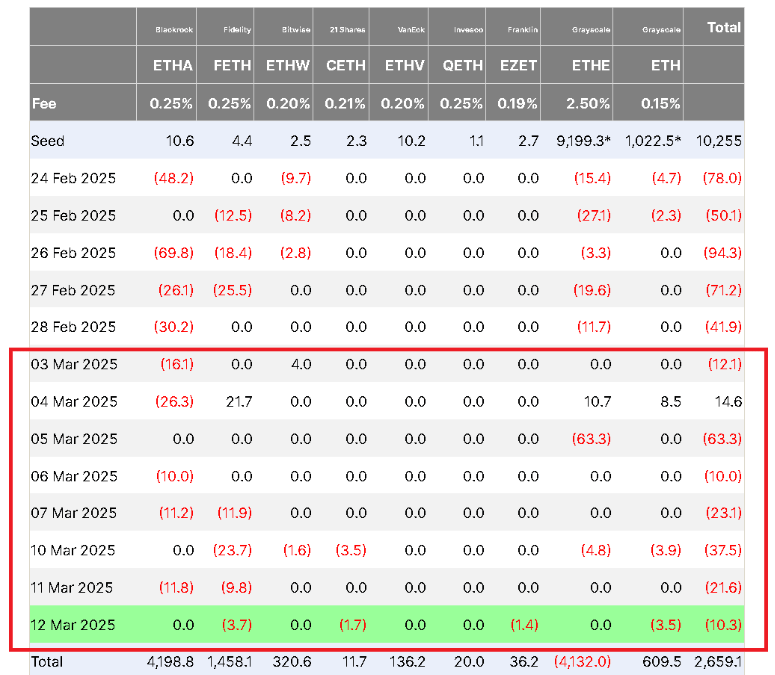Click the (63.3) ETHE outflow
Screen dimensions: 775x675
pos(591,439)
